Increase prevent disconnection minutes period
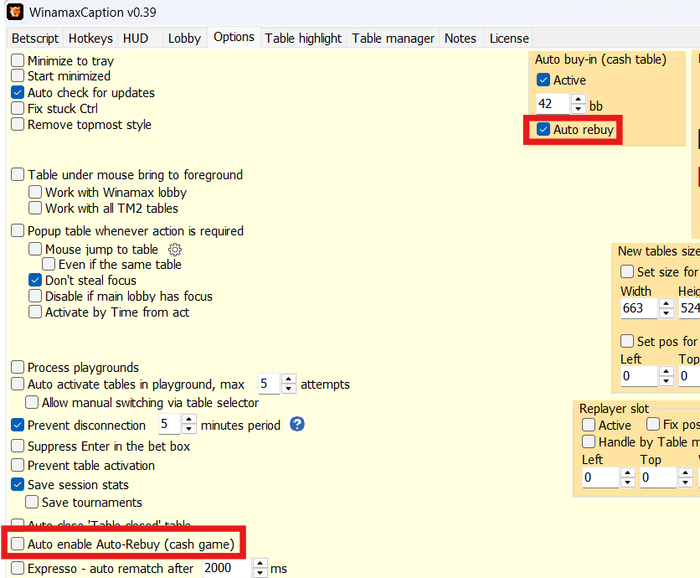This screenshot has height=578, width=700. tap(189, 420)
